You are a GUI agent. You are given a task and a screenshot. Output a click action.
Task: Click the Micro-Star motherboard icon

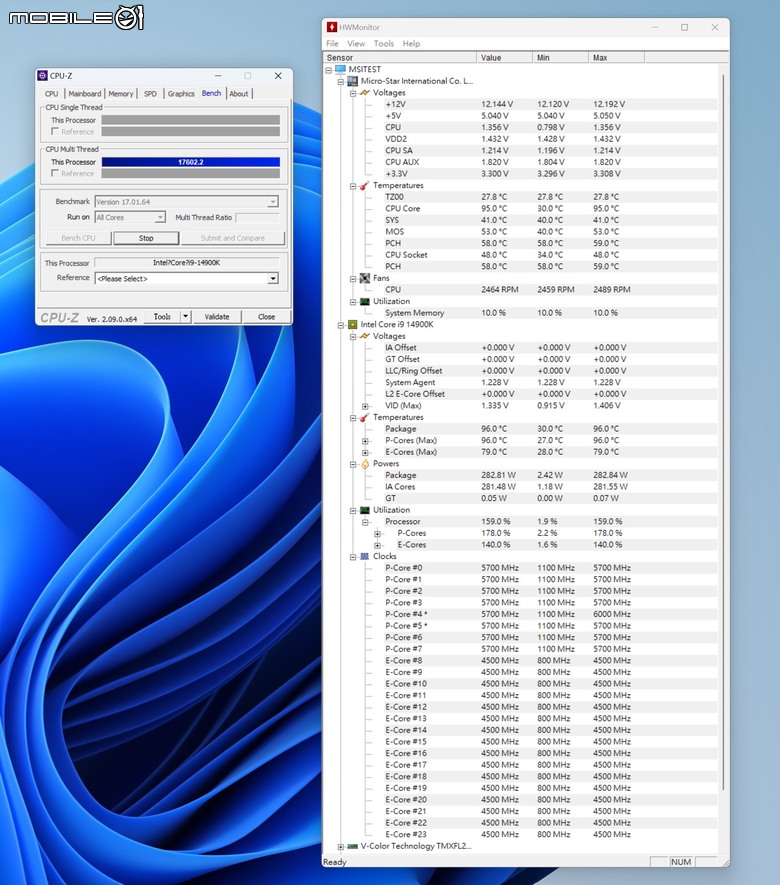[x=353, y=81]
